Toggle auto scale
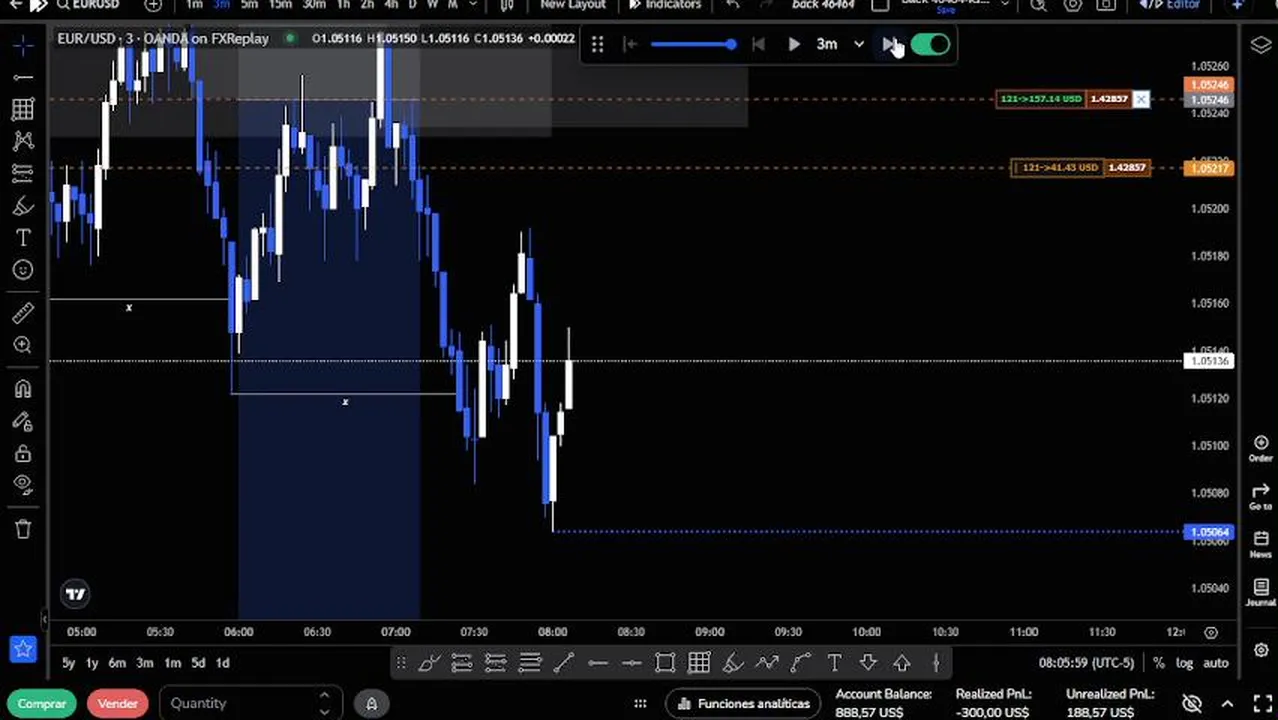1278x720 pixels. click(x=1215, y=663)
